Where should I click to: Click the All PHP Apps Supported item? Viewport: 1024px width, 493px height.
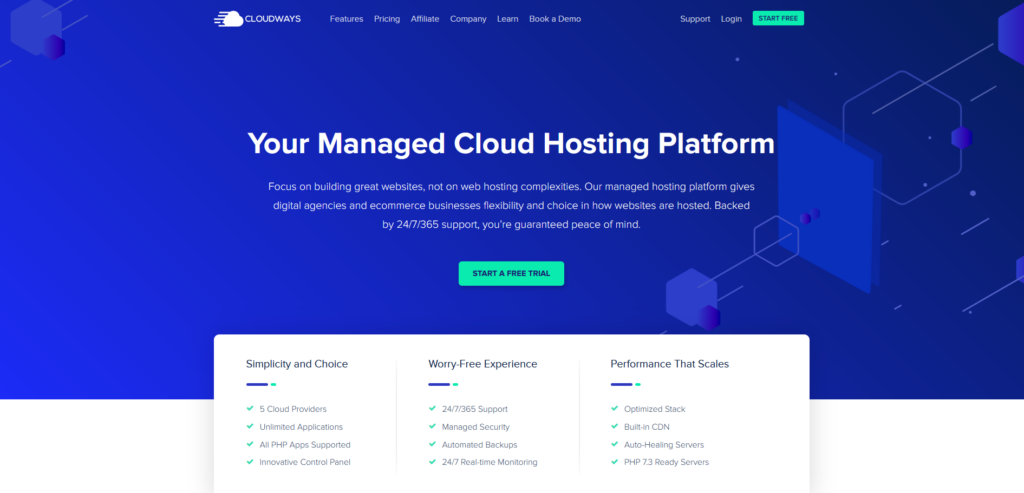[305, 445]
